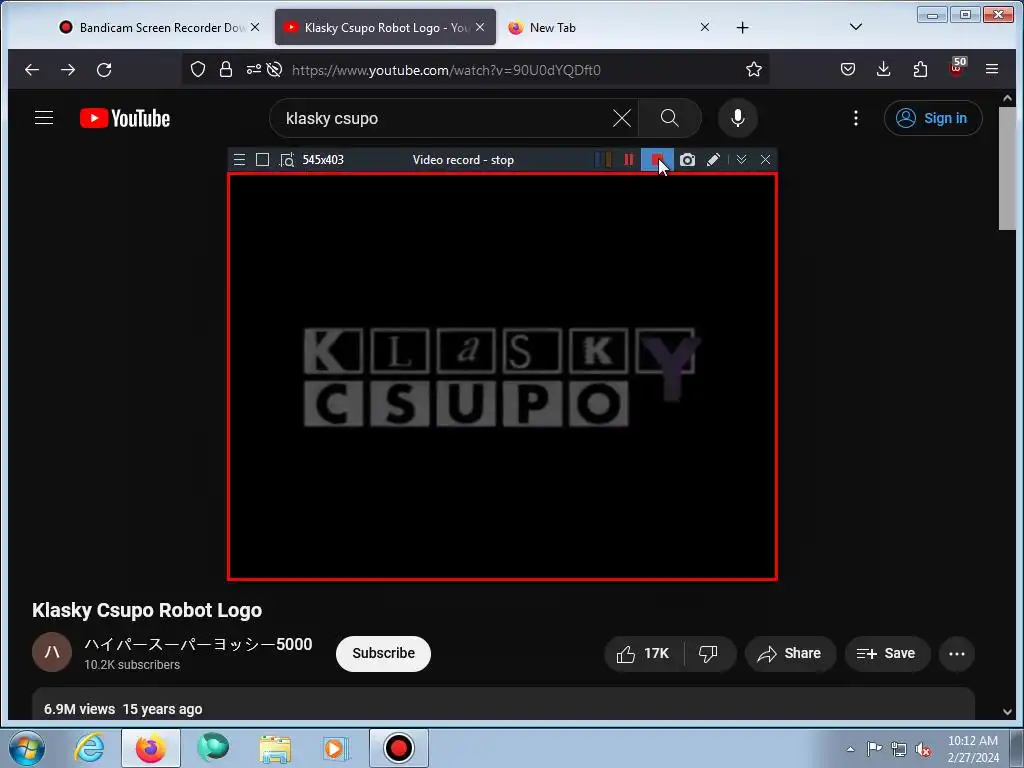The width and height of the screenshot is (1024, 768).
Task: Click the video player area
Action: coord(502,377)
